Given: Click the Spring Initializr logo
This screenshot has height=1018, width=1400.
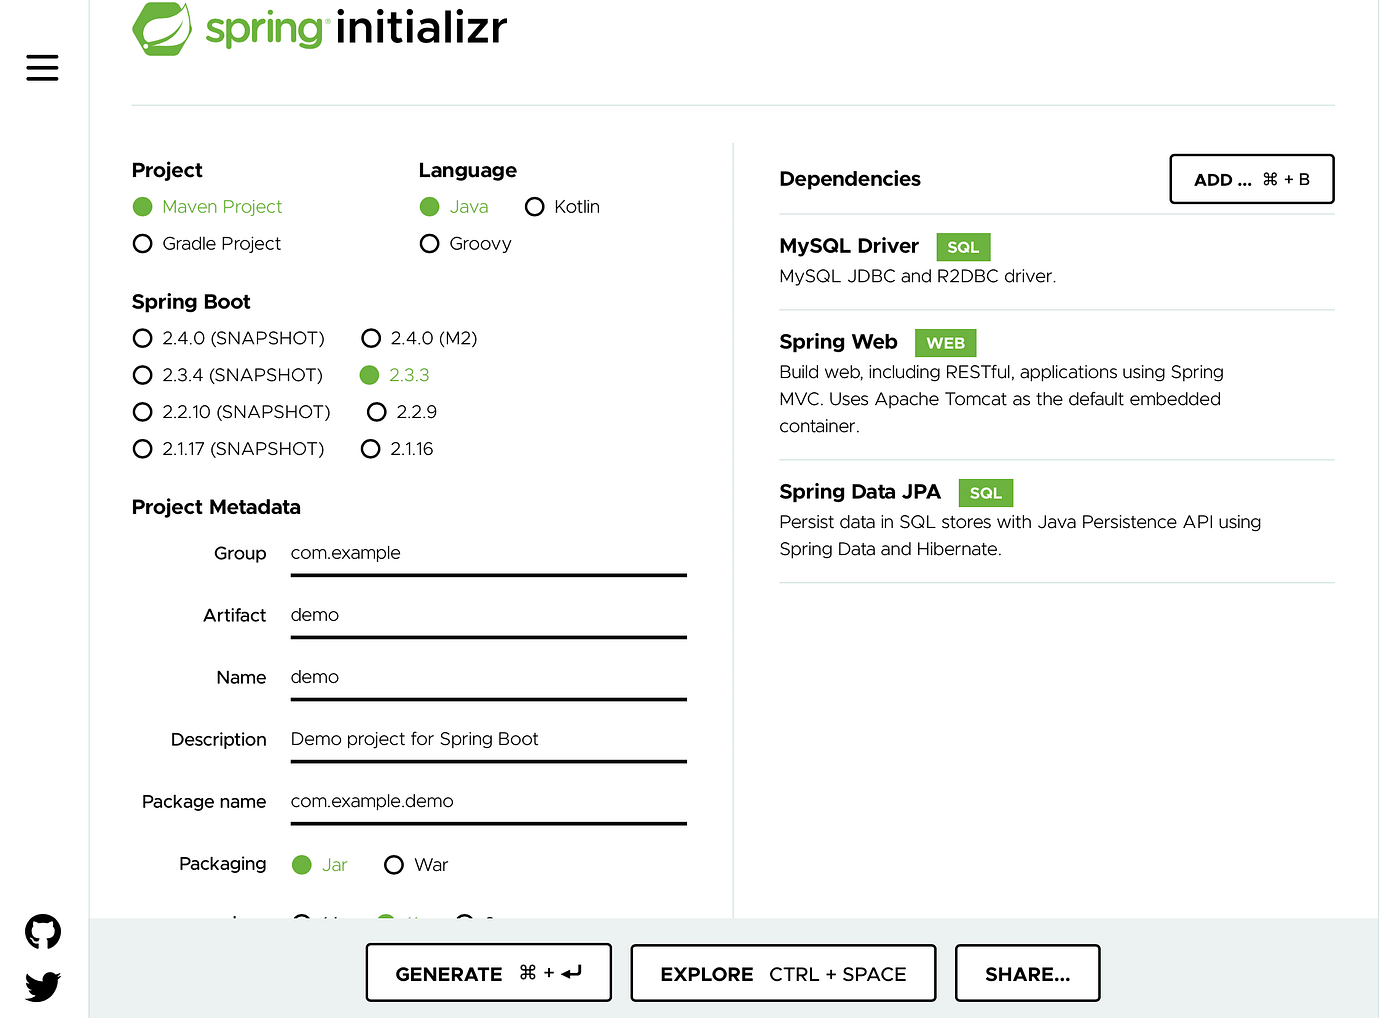Looking at the screenshot, I should (x=320, y=28).
